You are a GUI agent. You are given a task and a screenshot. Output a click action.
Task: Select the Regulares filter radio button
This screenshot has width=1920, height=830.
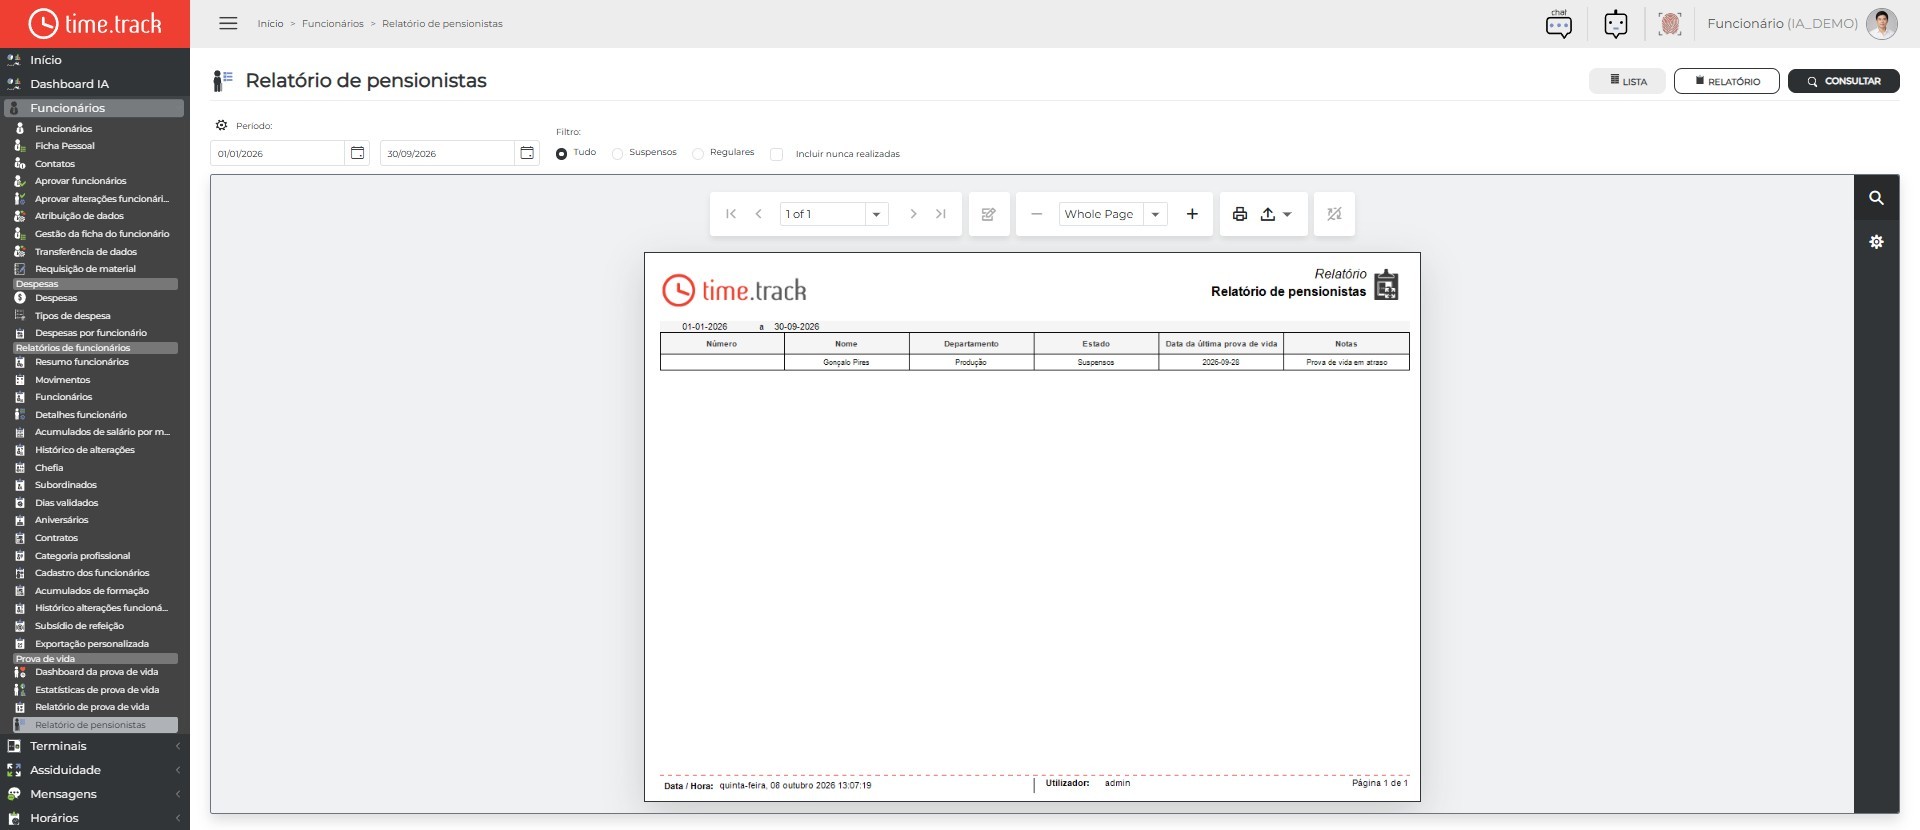click(x=698, y=154)
